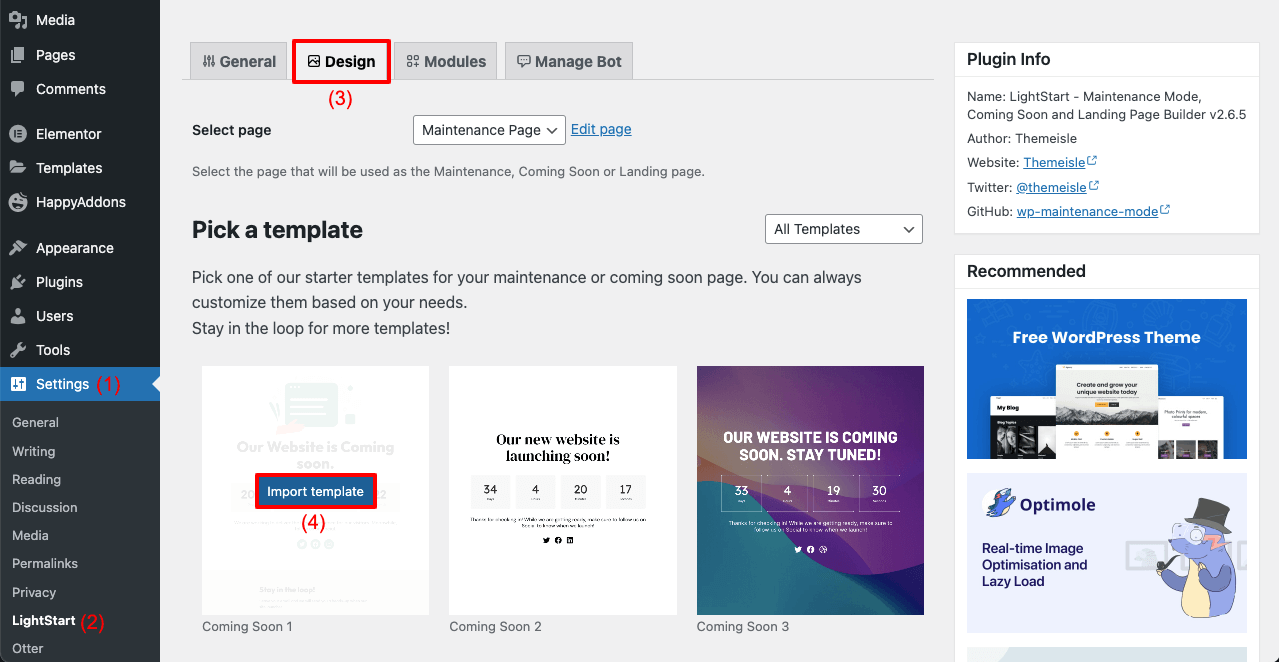The image size is (1279, 662).
Task: Switch to the Manage Bot tab
Action: 569,61
